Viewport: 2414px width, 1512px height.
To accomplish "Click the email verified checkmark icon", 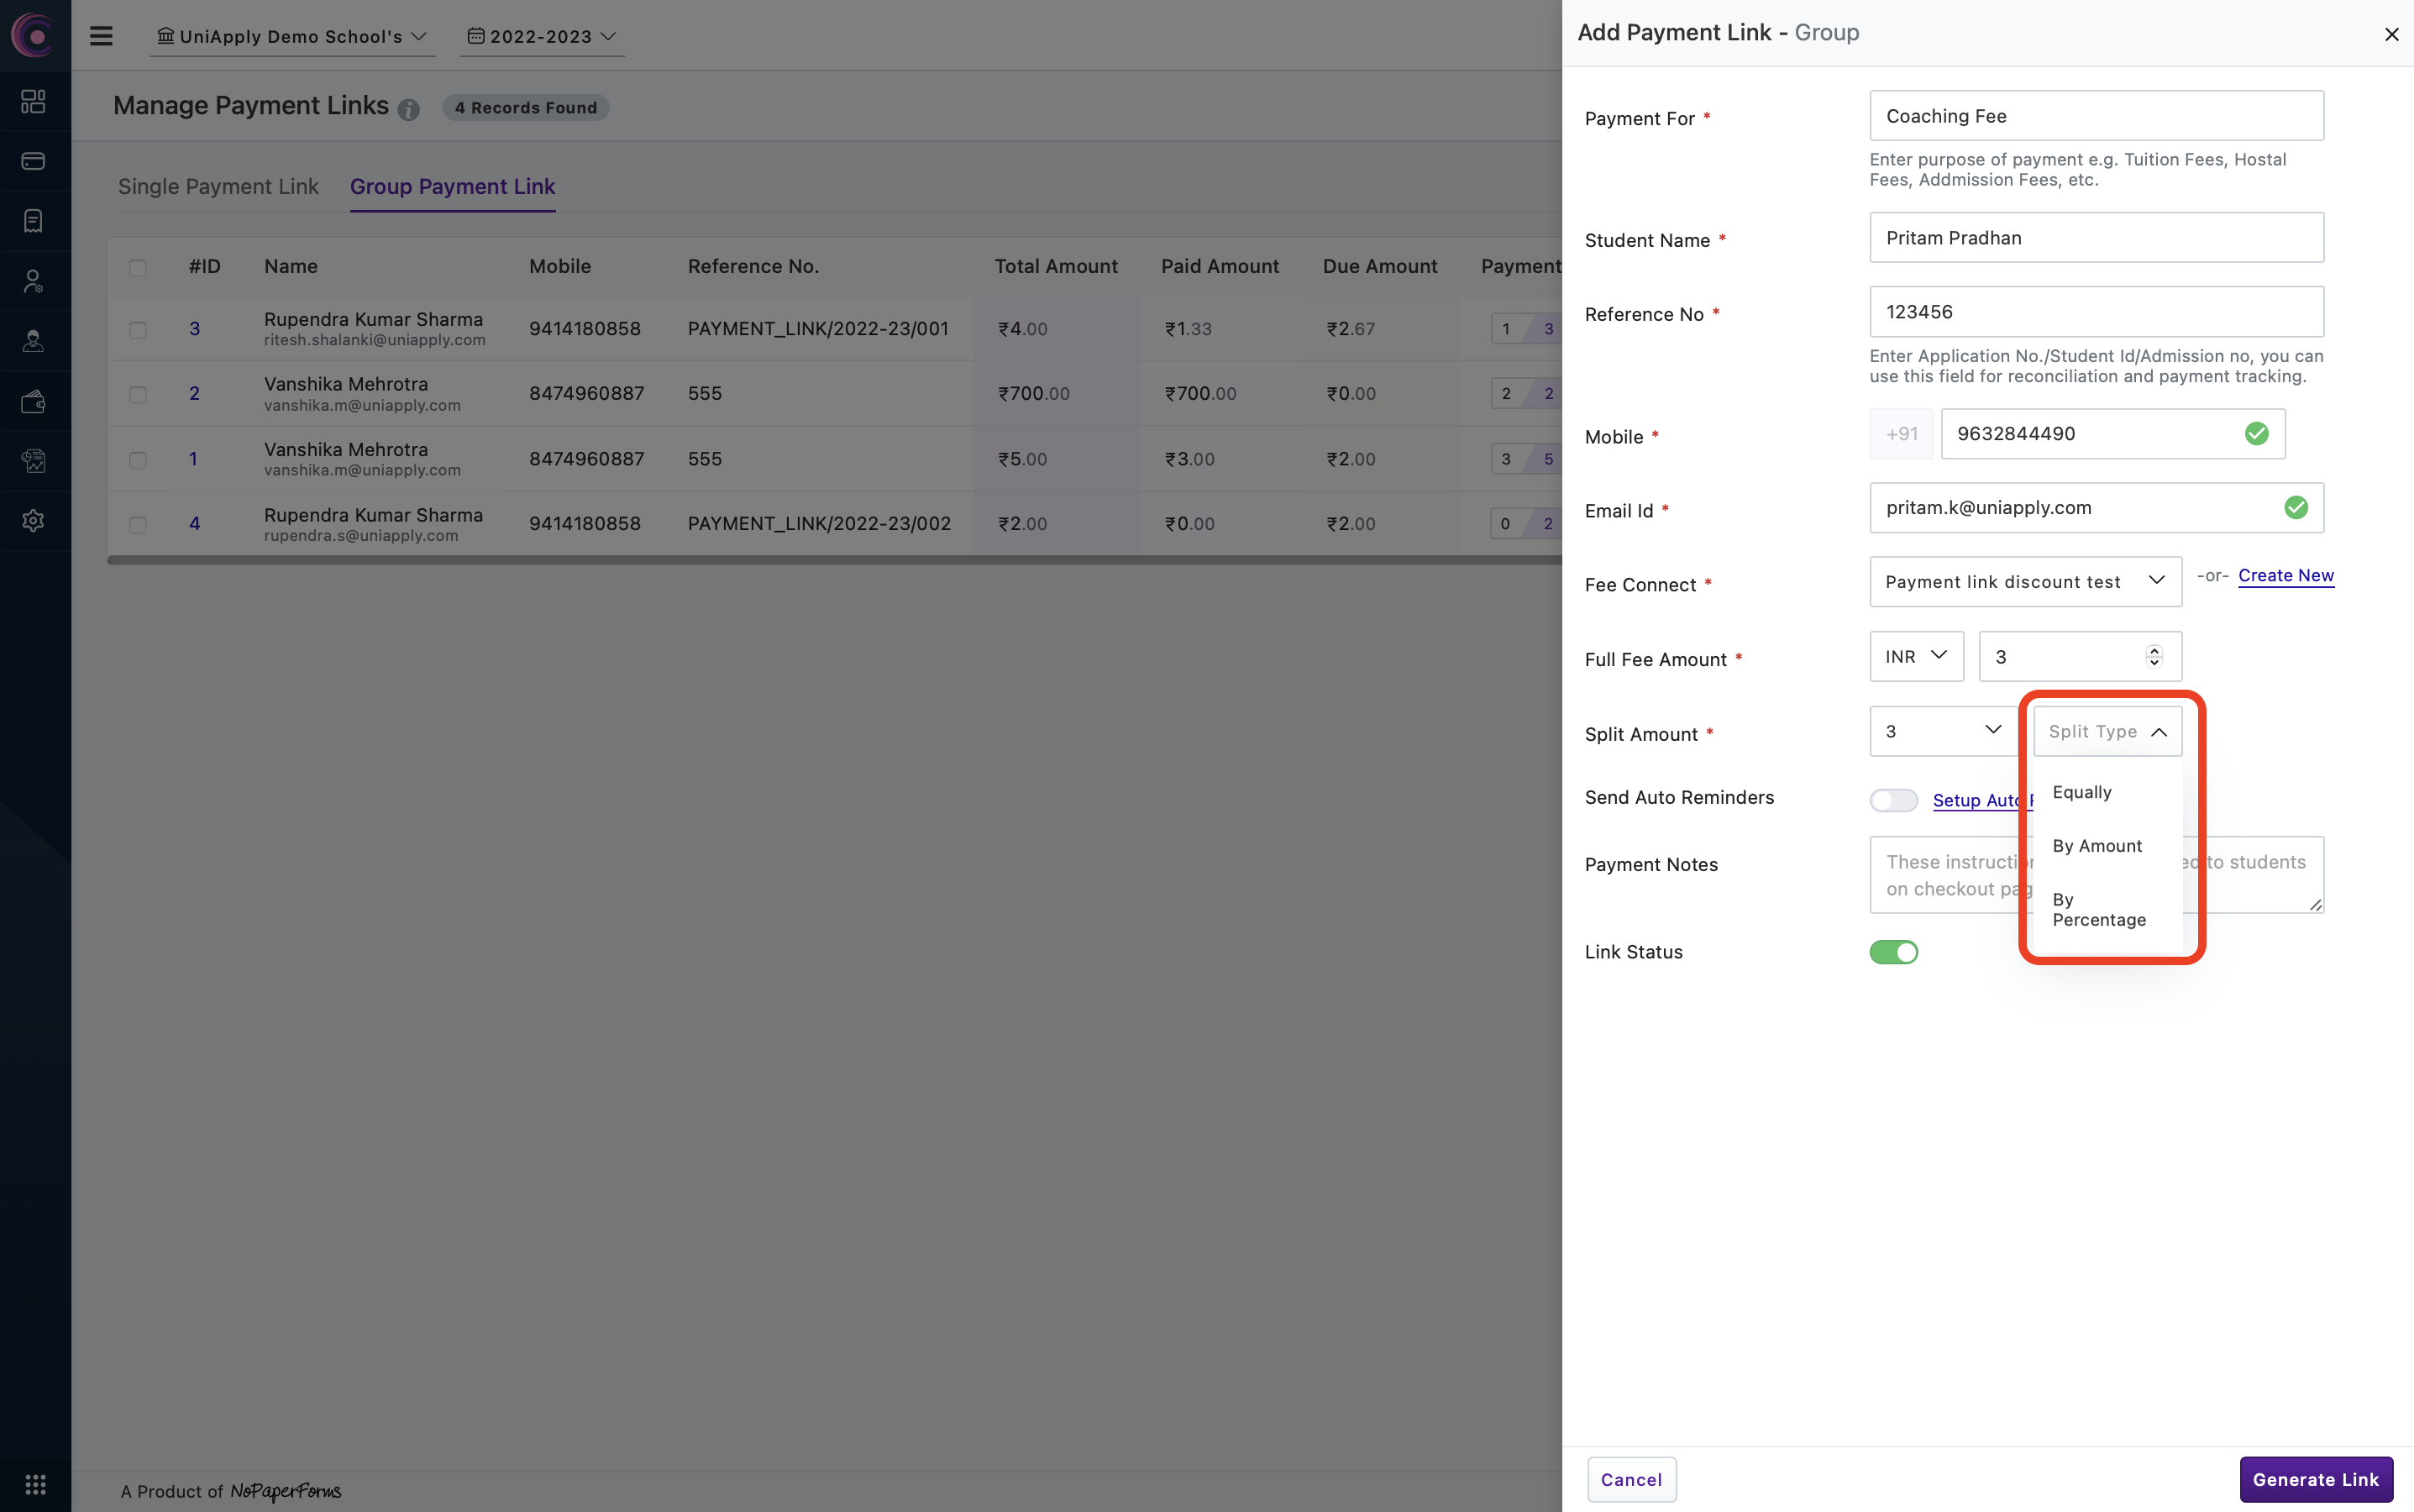I will tap(2296, 508).
